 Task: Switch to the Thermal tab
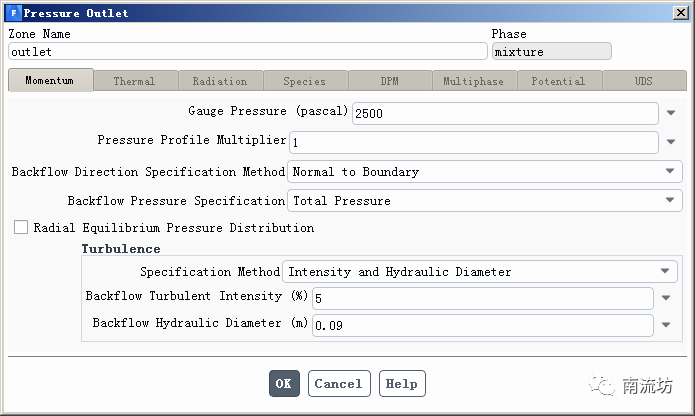(x=134, y=81)
